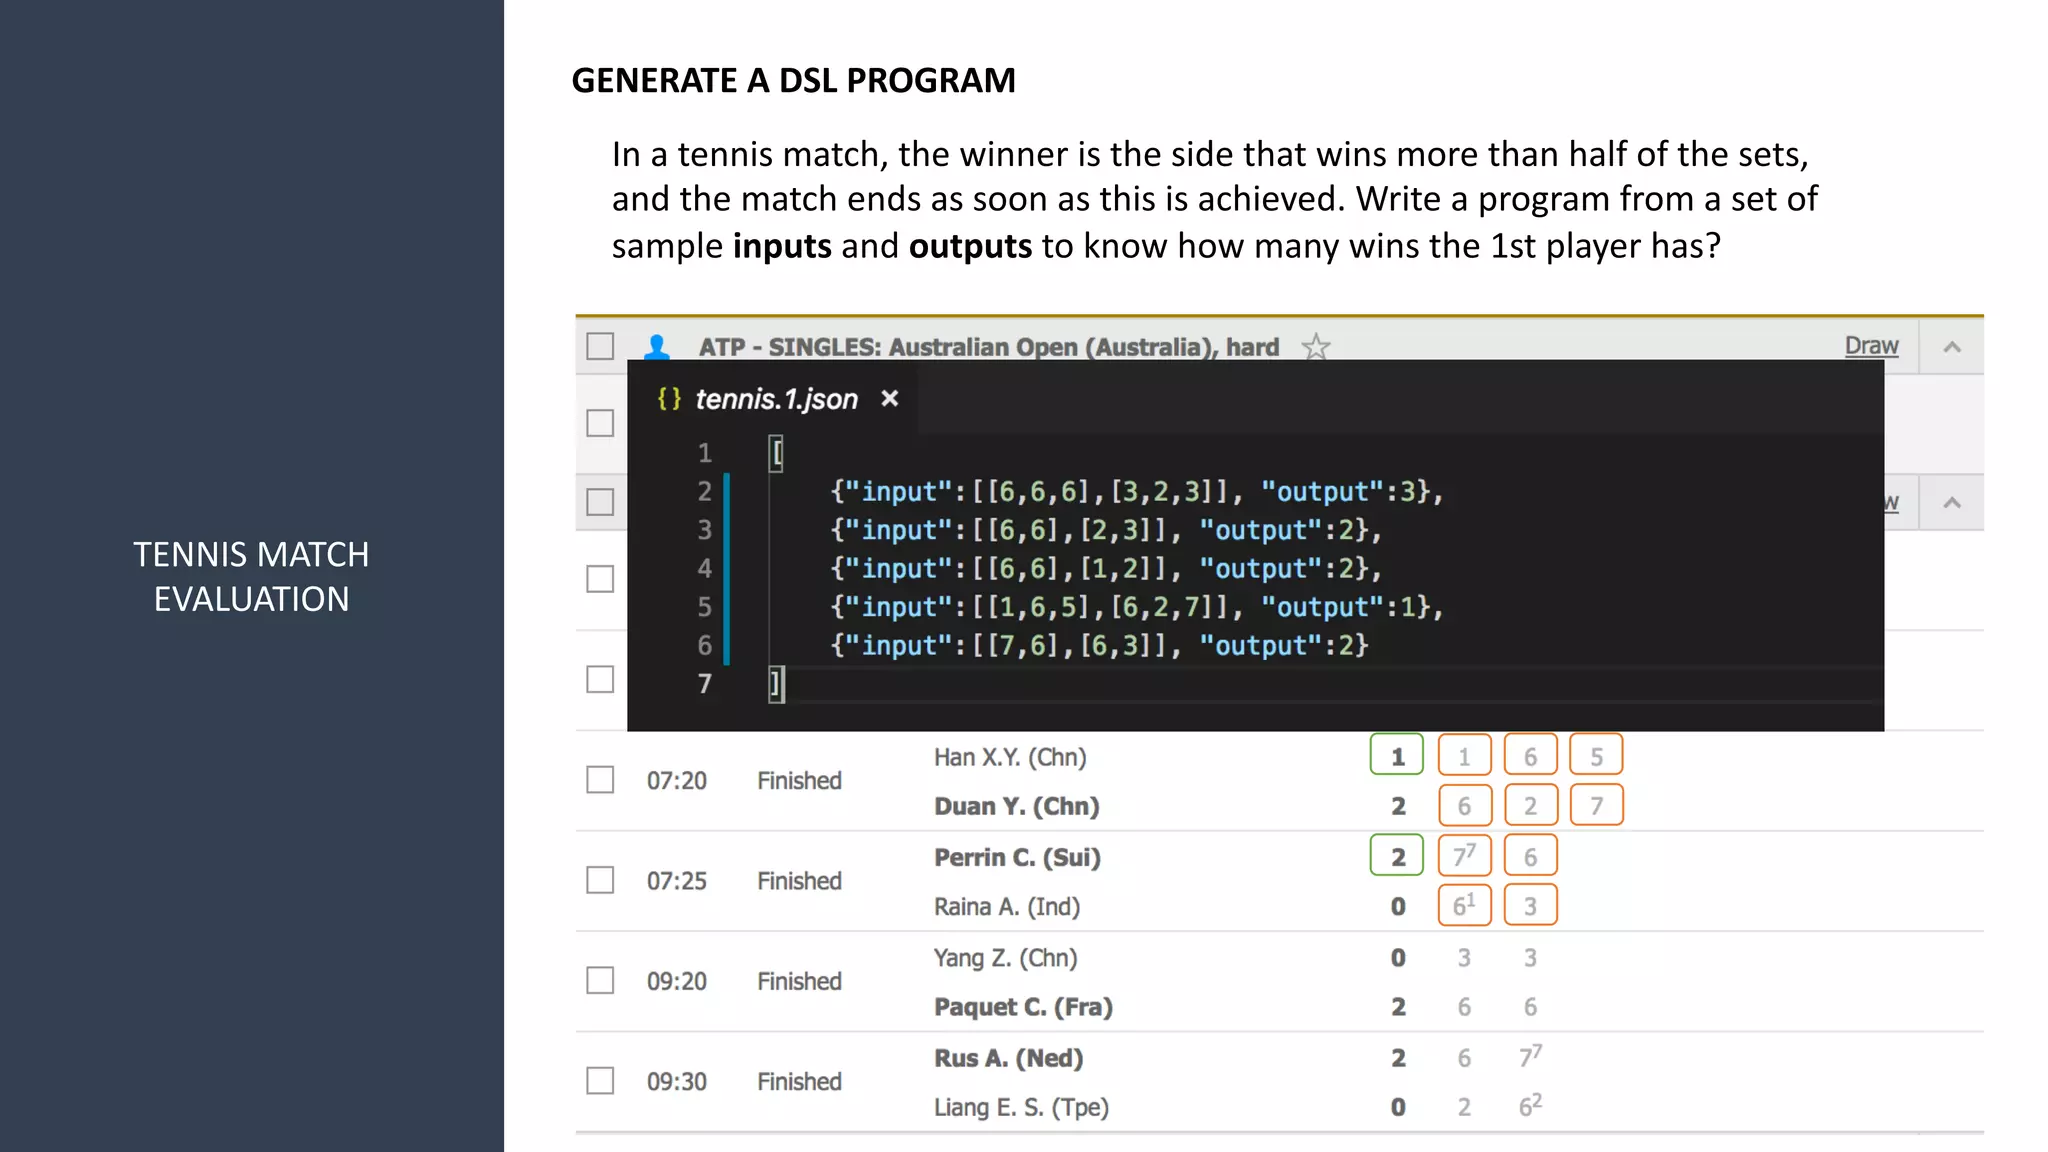This screenshot has width=2048, height=1152.
Task: Click Duan Y. third set score 7
Action: (x=1596, y=805)
